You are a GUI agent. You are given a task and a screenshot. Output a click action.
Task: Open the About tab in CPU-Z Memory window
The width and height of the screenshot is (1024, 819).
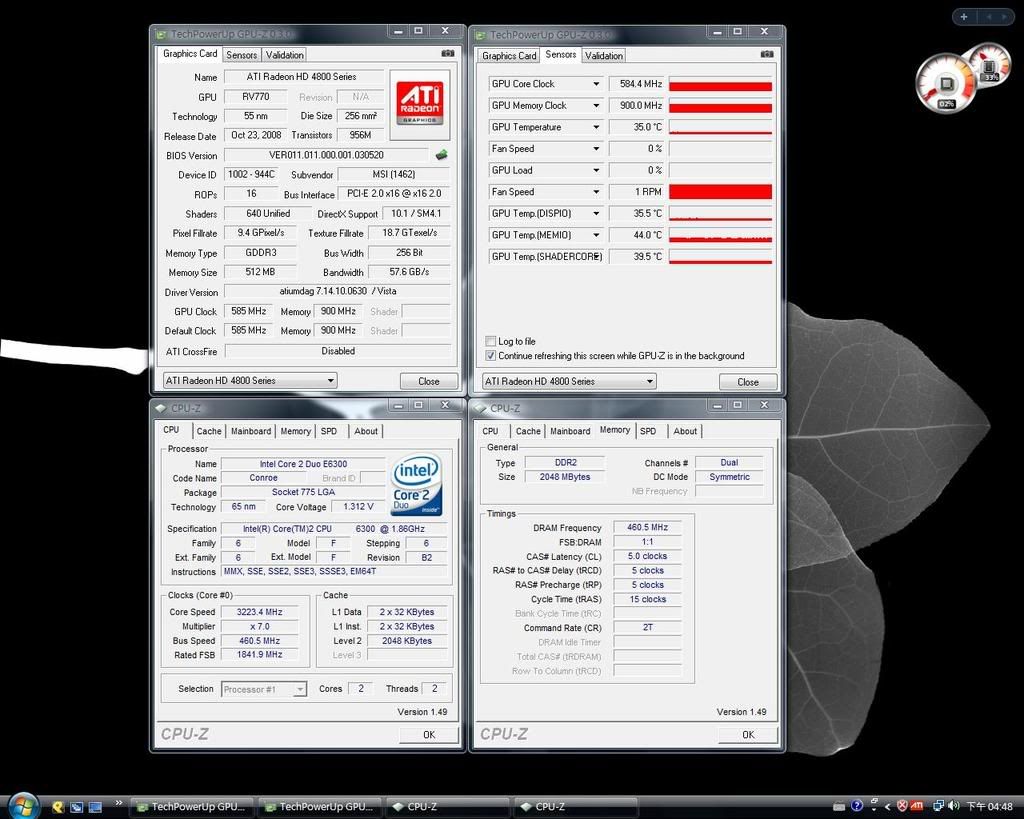pyautogui.click(x=685, y=431)
